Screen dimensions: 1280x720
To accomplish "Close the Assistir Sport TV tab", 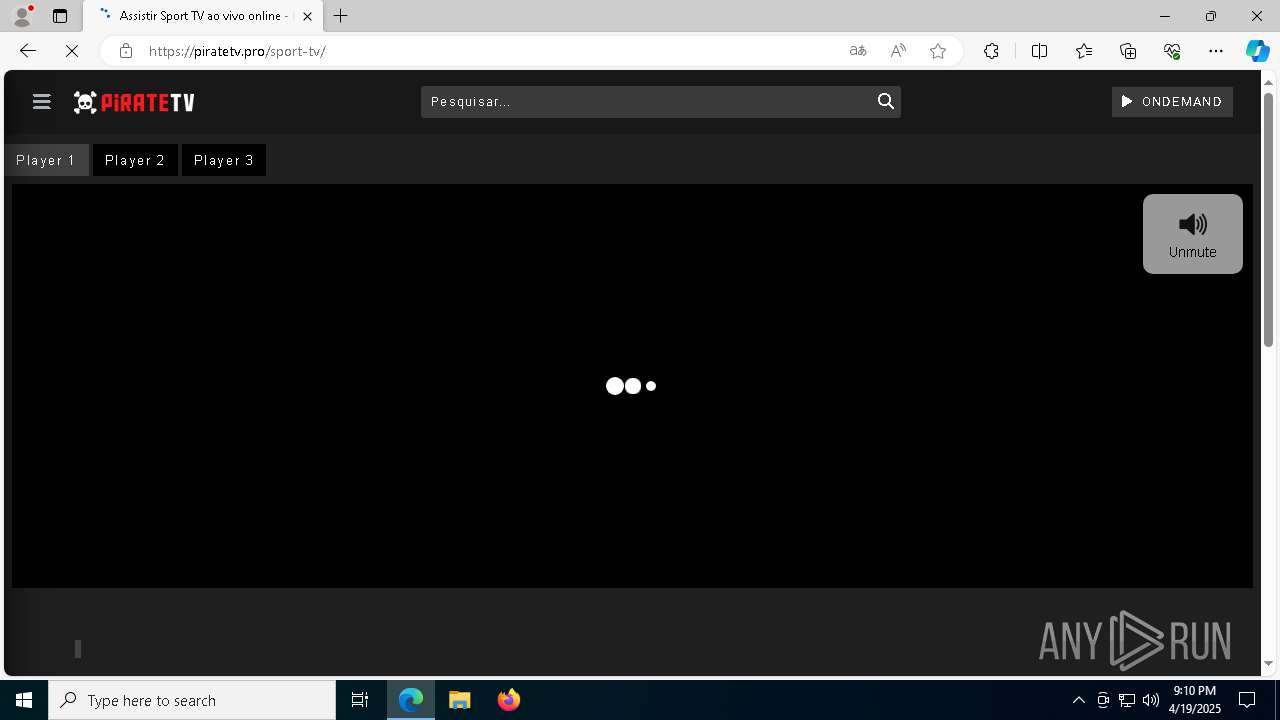I will pyautogui.click(x=307, y=16).
